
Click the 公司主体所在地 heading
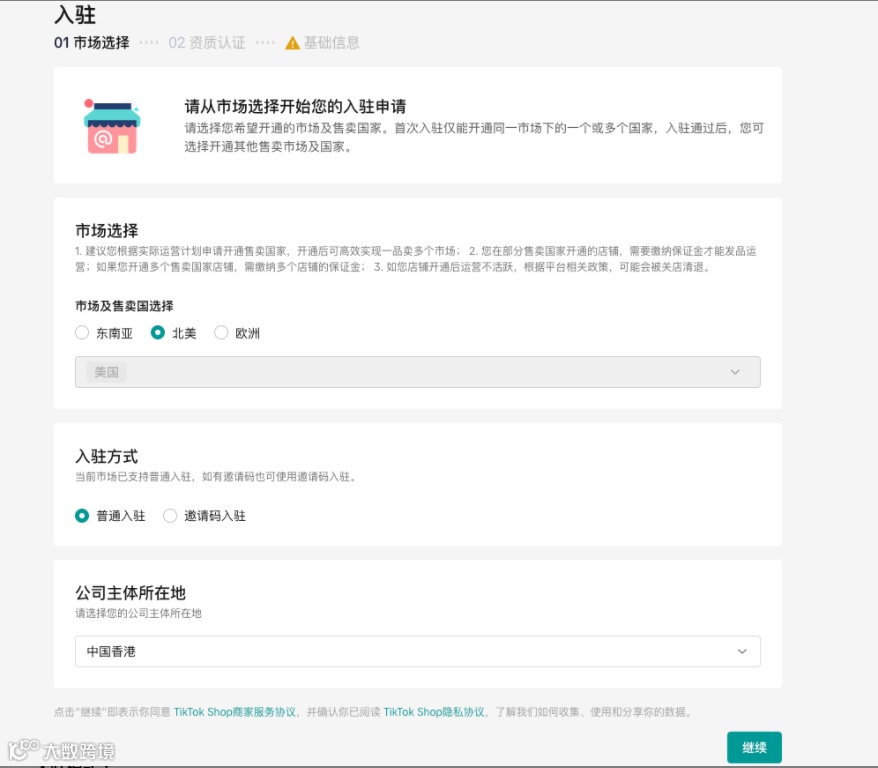click(x=130, y=593)
